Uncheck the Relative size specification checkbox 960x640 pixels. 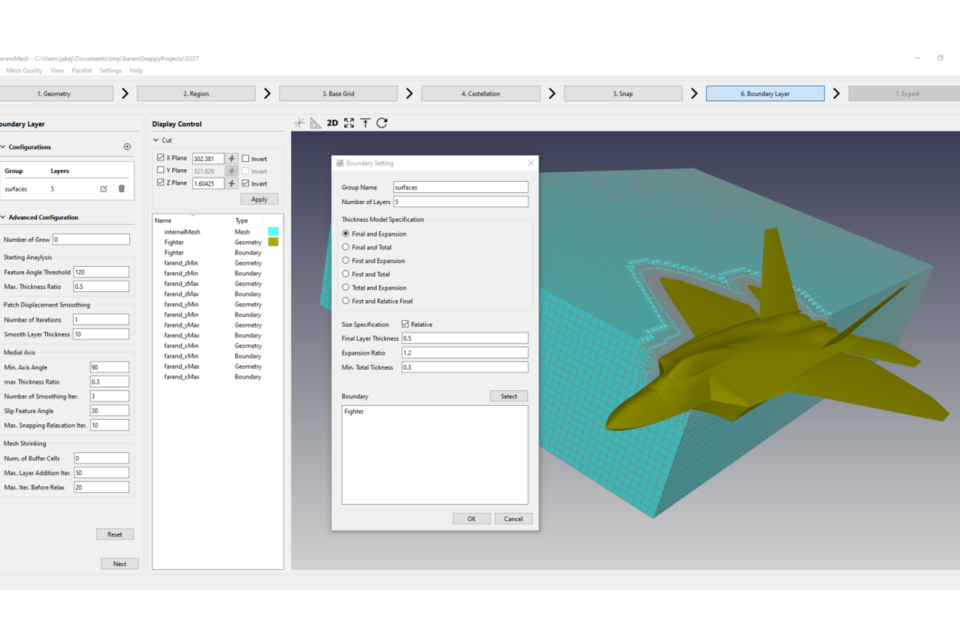(x=405, y=324)
